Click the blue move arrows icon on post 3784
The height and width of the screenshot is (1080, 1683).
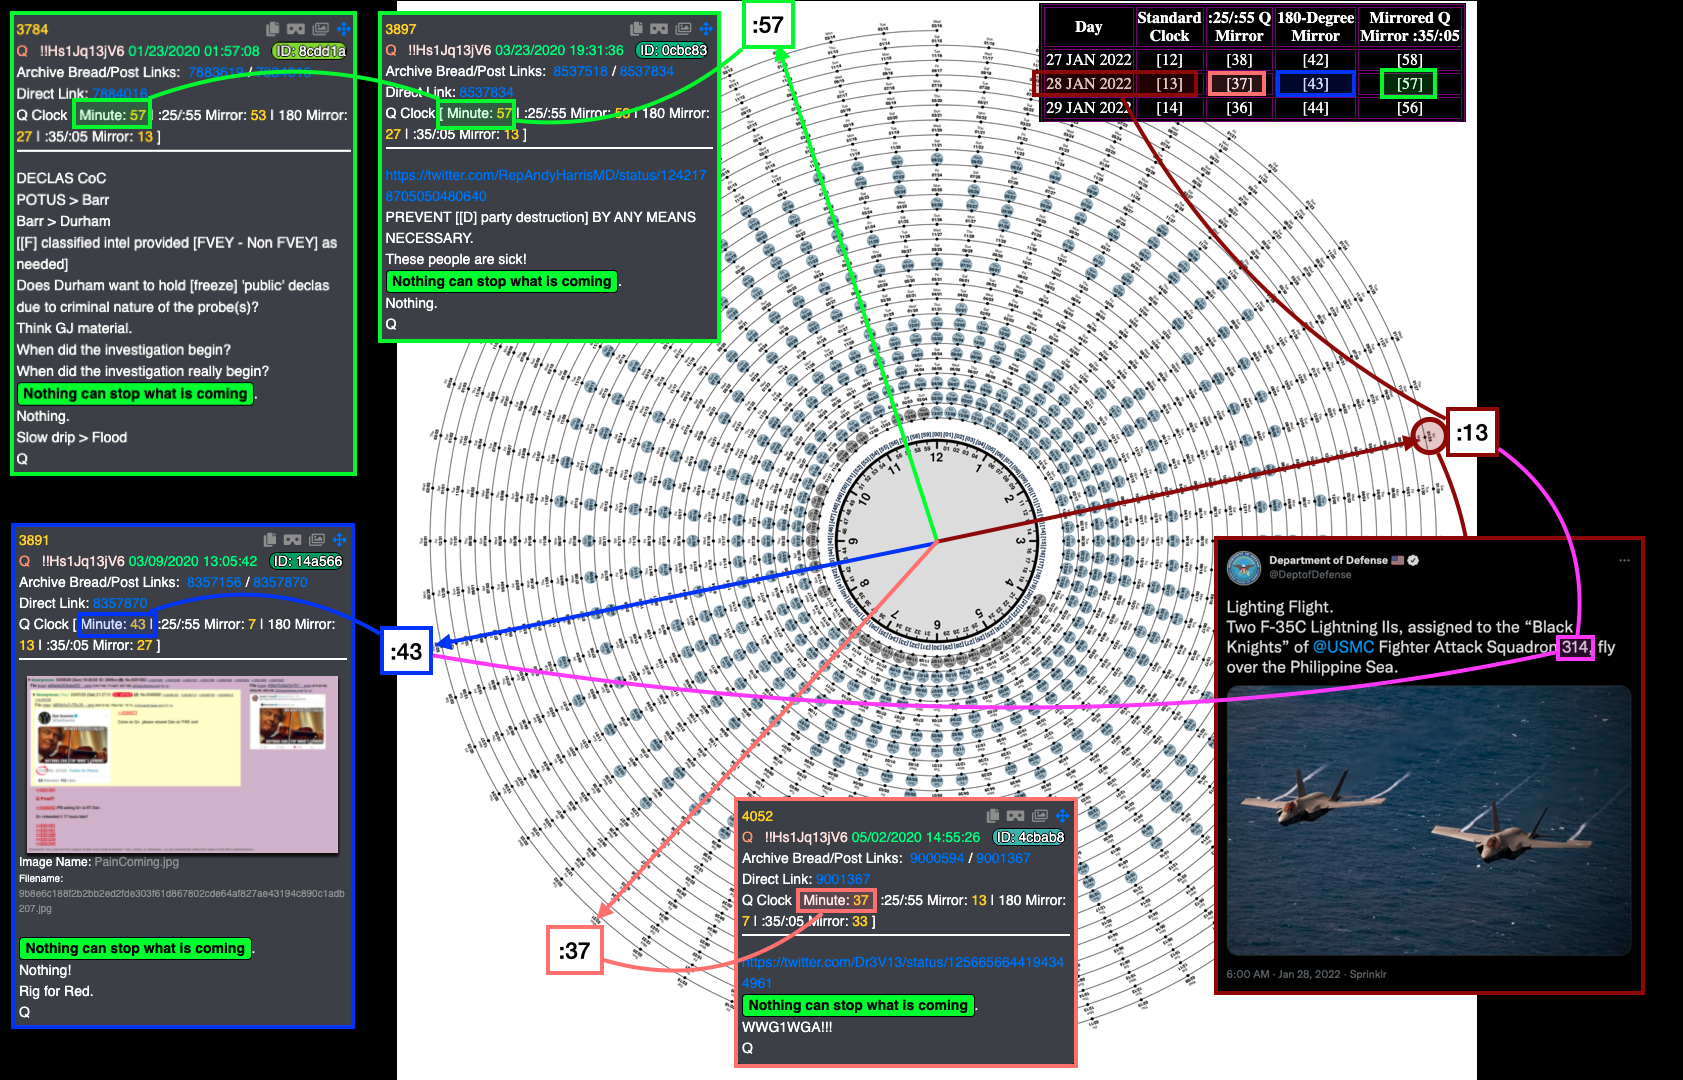click(x=343, y=29)
